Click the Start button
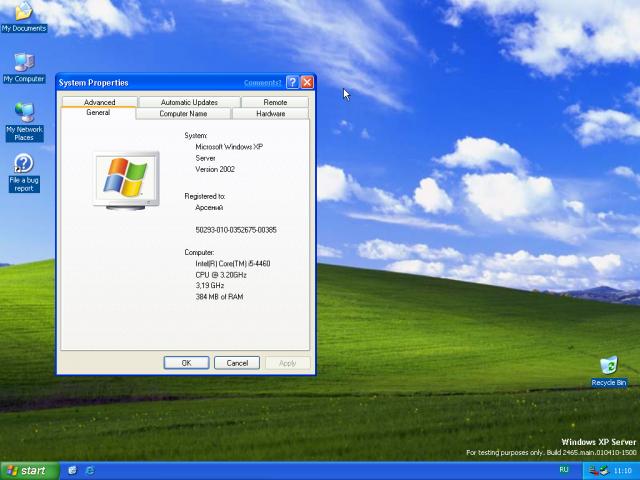 29,471
